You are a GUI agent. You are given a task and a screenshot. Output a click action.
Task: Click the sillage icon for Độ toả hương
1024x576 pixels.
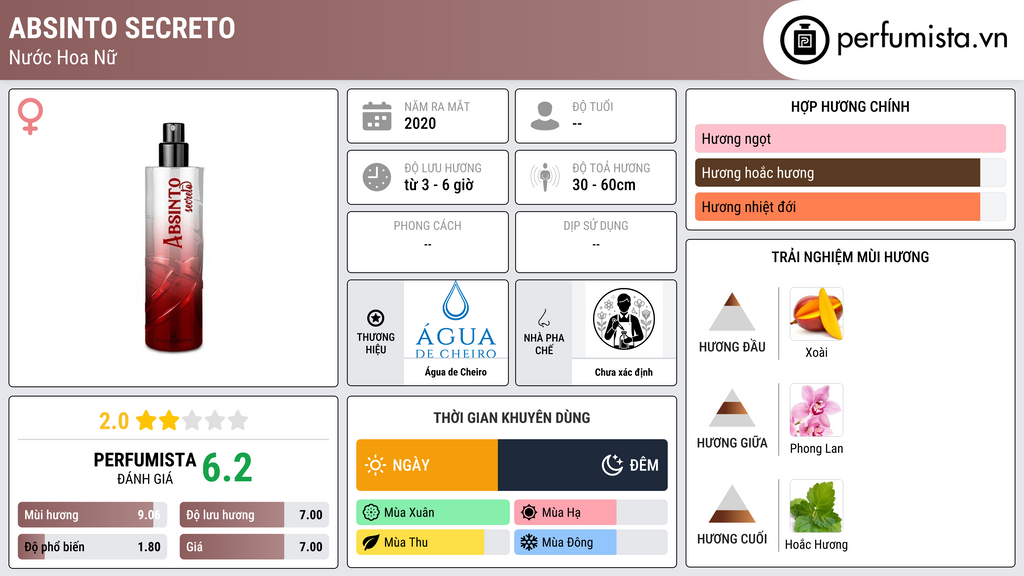[545, 177]
